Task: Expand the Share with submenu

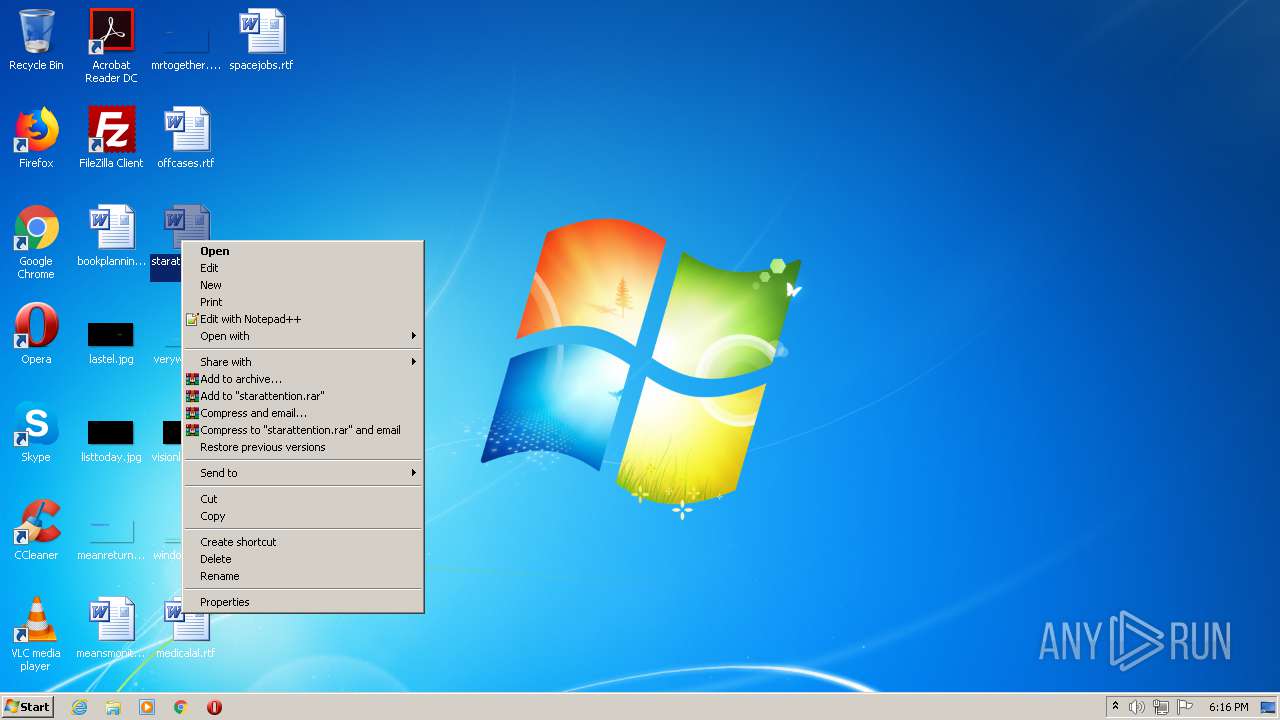Action: 303,362
